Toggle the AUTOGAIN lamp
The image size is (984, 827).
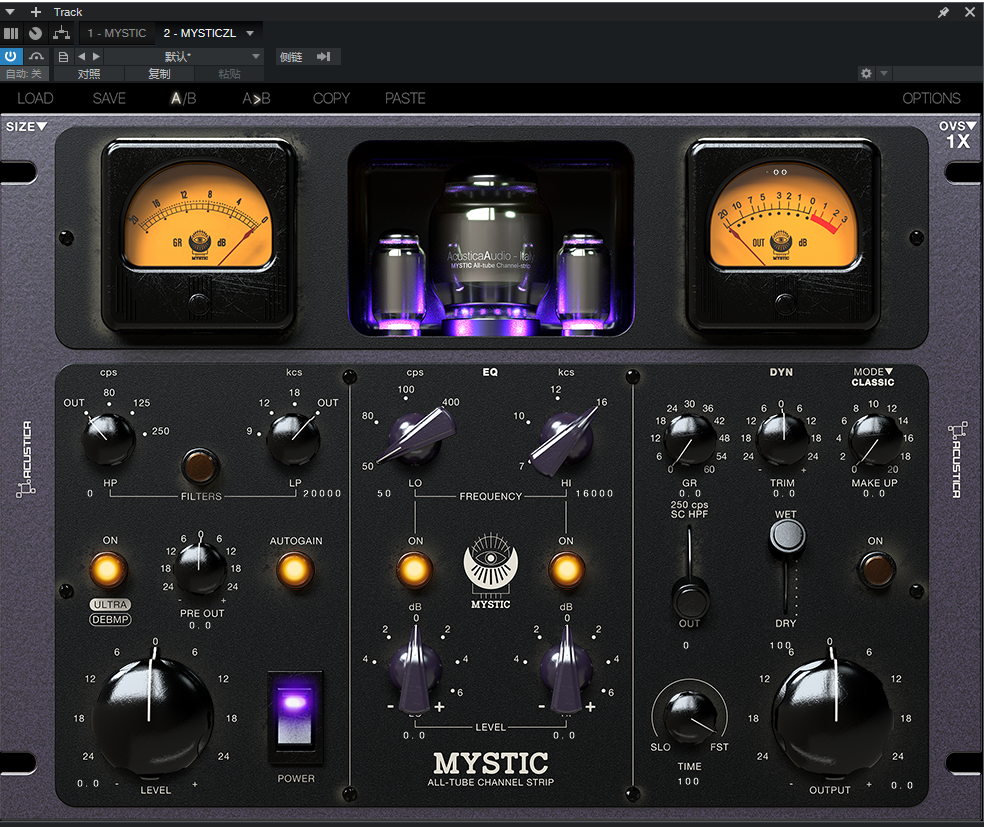(294, 570)
